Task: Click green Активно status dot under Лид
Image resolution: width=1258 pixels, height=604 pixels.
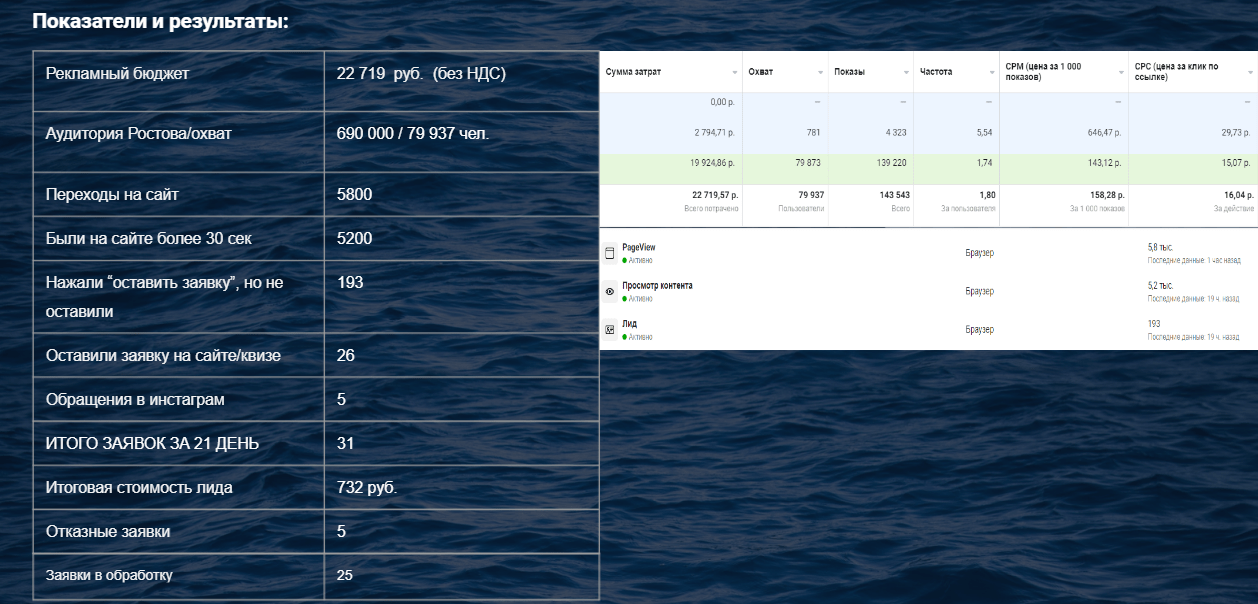Action: tap(625, 337)
